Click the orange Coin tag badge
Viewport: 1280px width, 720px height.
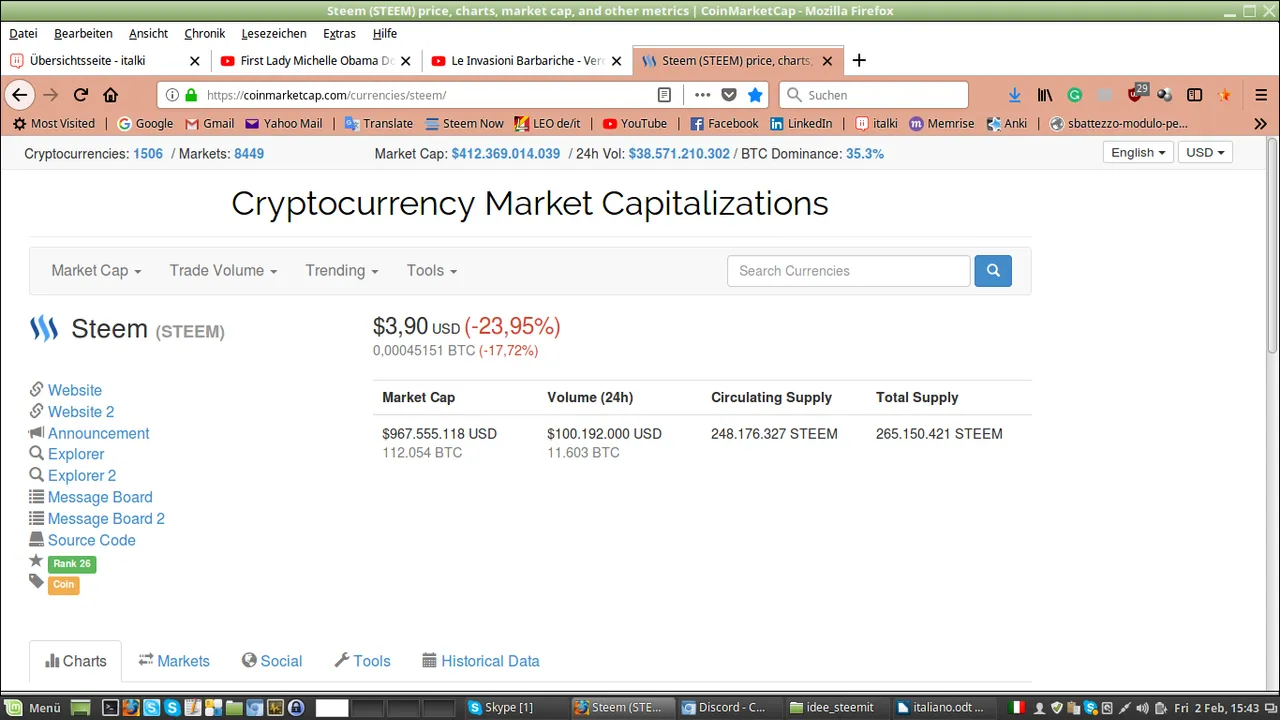(x=63, y=585)
